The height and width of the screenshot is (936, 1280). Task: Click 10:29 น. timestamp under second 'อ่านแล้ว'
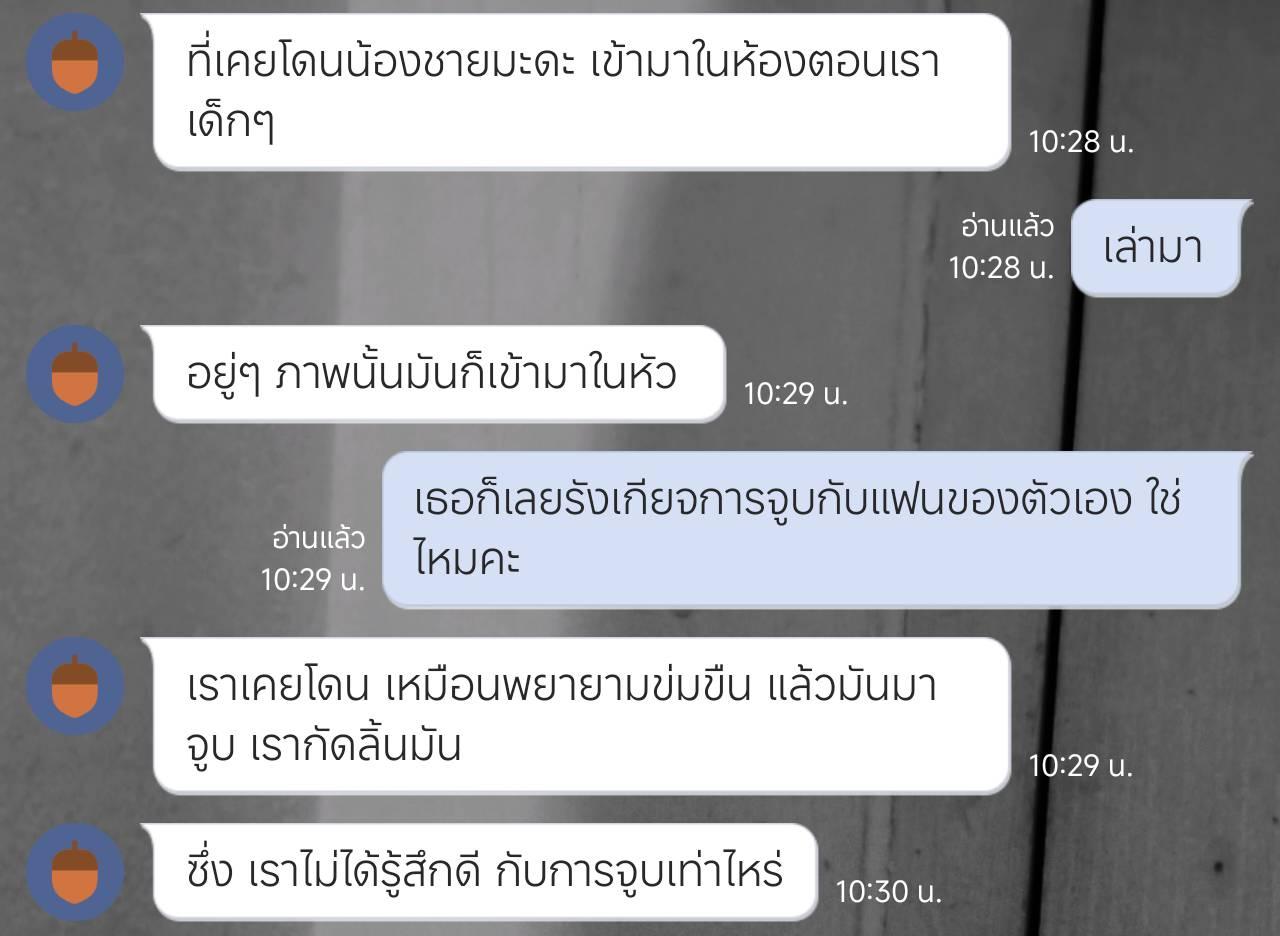click(313, 580)
